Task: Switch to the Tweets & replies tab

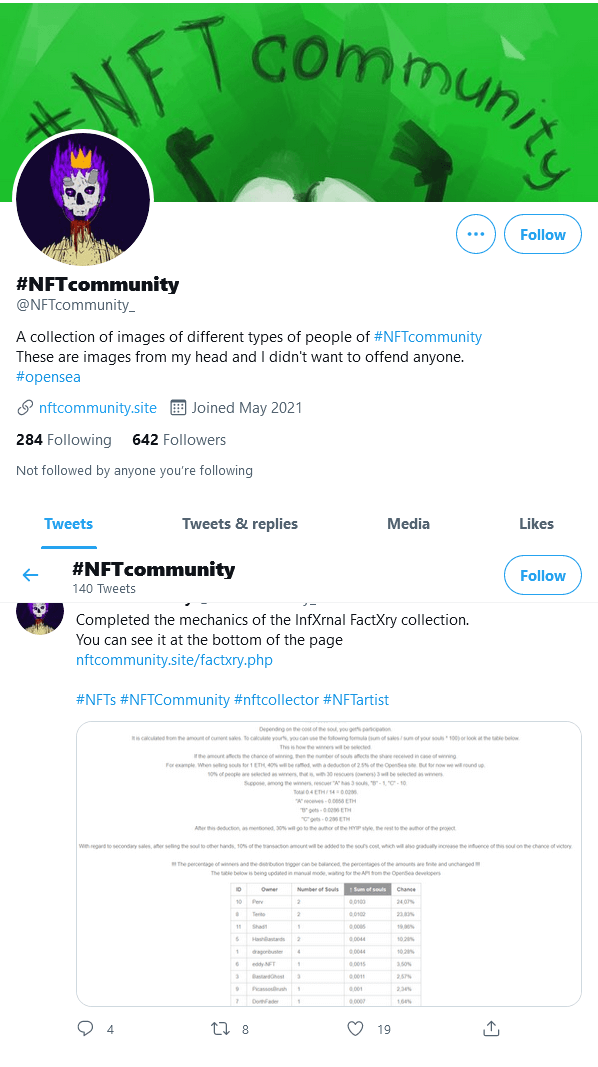Action: click(x=239, y=524)
